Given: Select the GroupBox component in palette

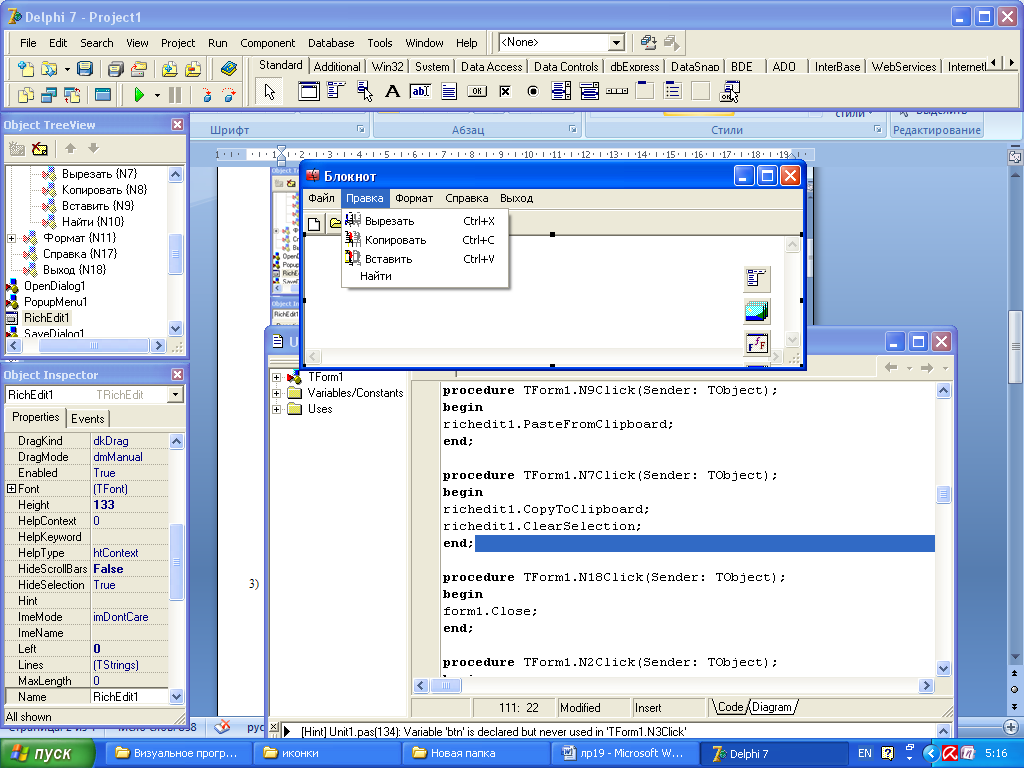Looking at the screenshot, I should tap(645, 91).
